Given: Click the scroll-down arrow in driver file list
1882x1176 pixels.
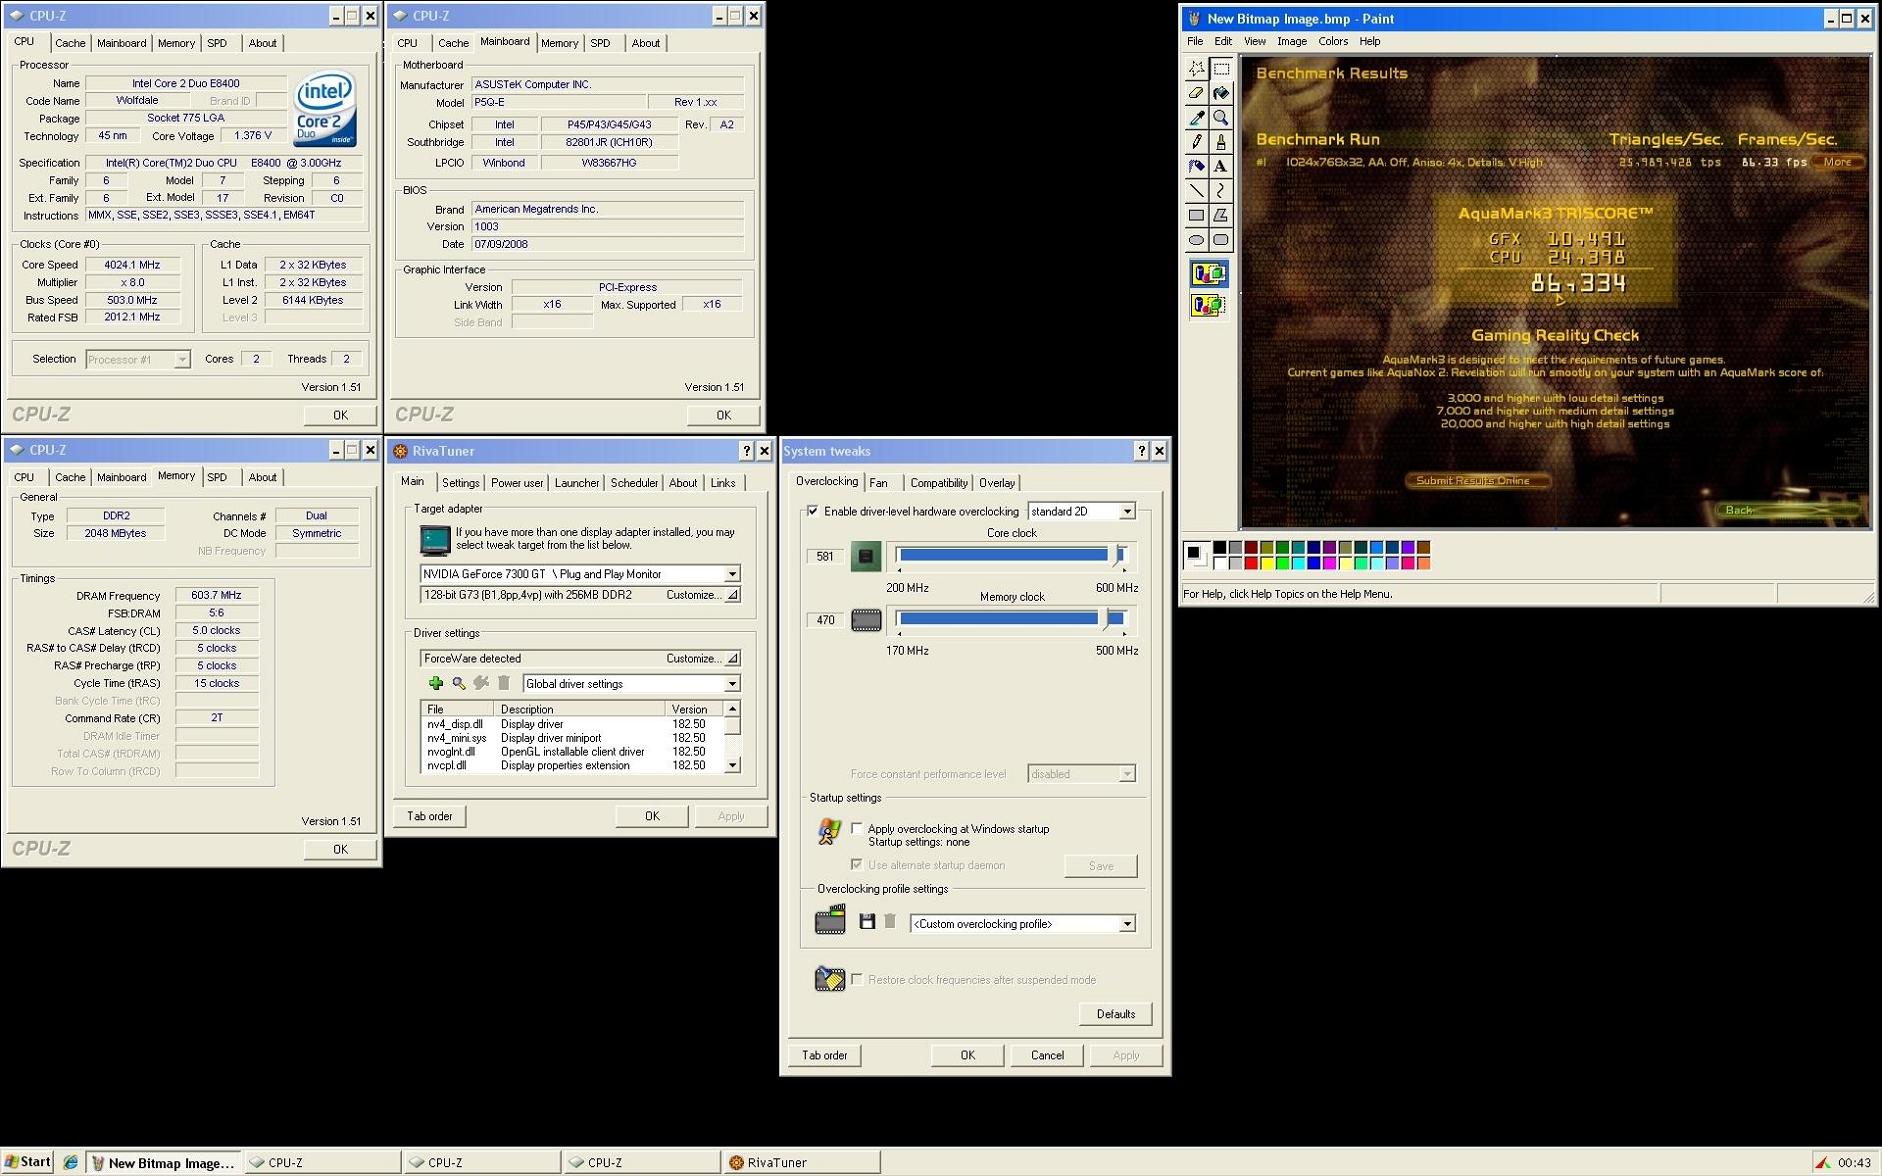Looking at the screenshot, I should pyautogui.click(x=733, y=765).
